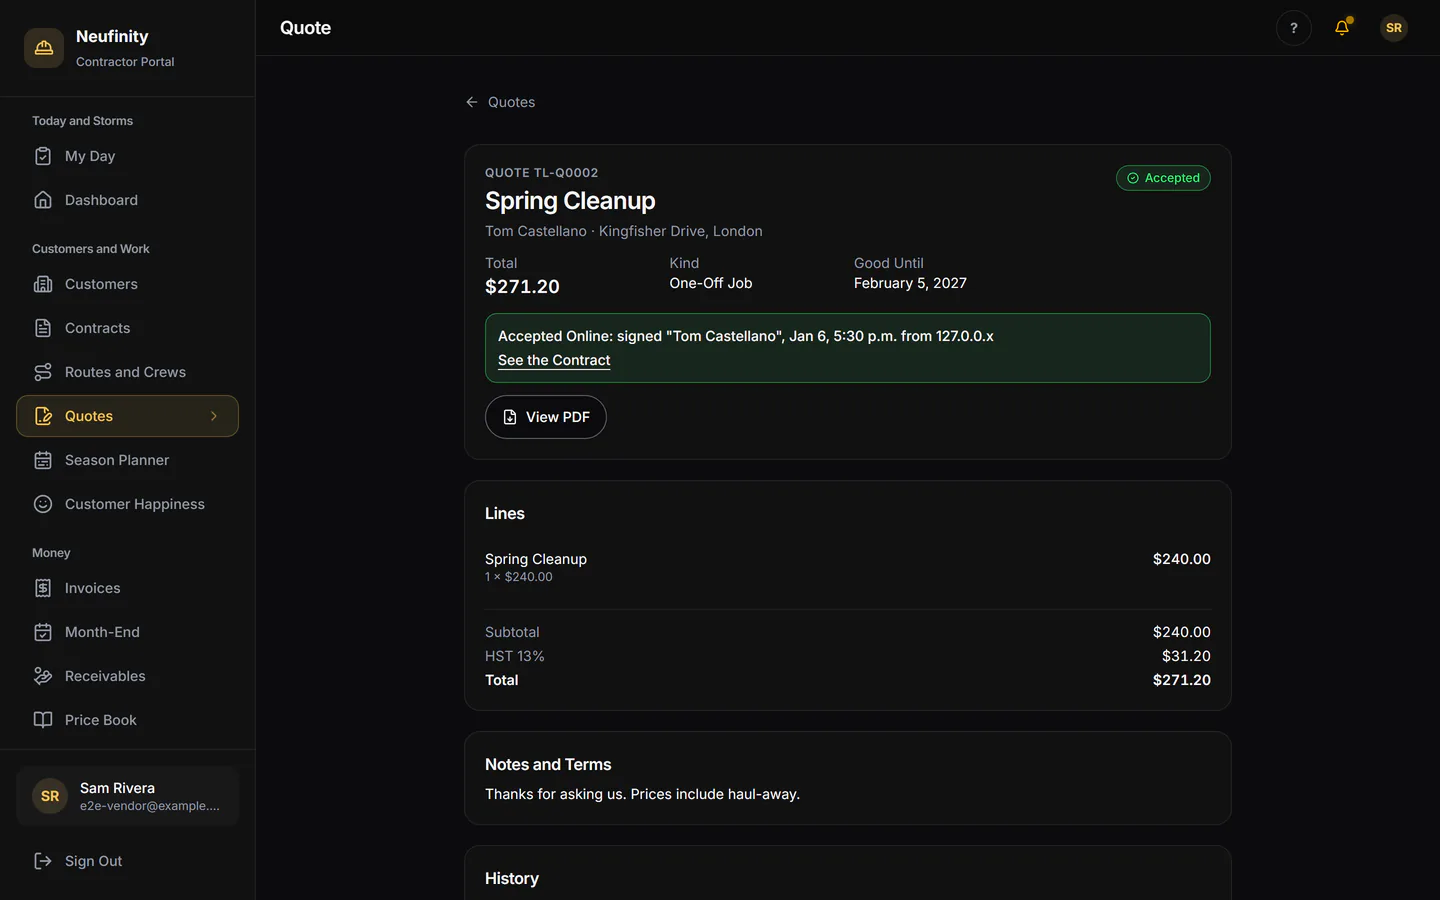Viewport: 1440px width, 900px height.
Task: Open the Sam Rivera profile card
Action: [127, 796]
